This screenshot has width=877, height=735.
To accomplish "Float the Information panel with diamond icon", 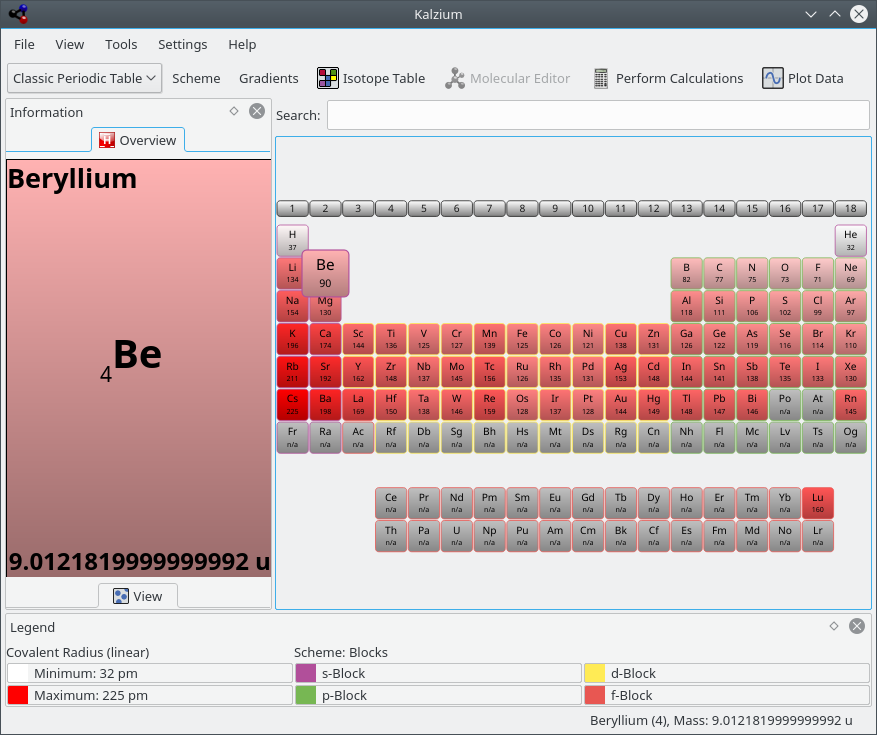I will 234,111.
